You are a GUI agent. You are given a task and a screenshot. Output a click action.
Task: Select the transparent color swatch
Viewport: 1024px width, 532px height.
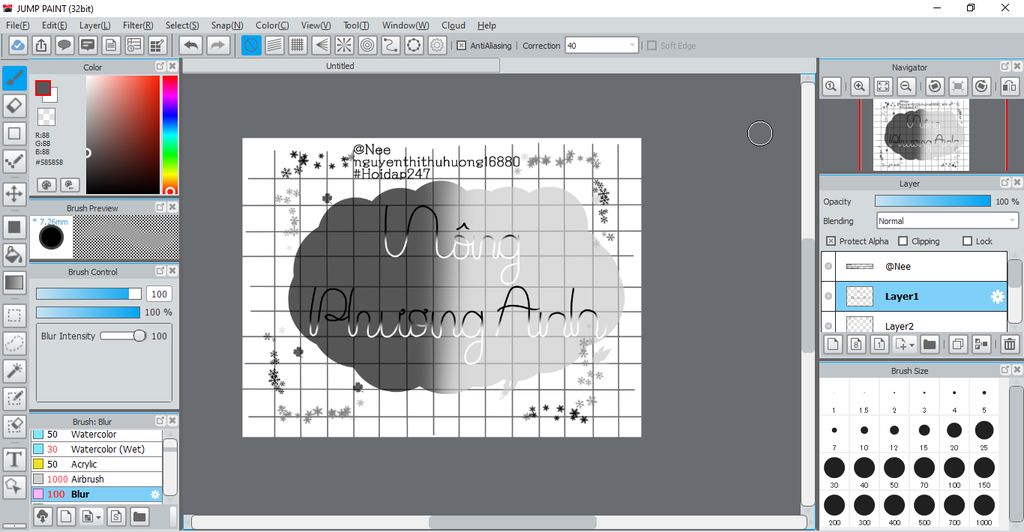pyautogui.click(x=46, y=117)
